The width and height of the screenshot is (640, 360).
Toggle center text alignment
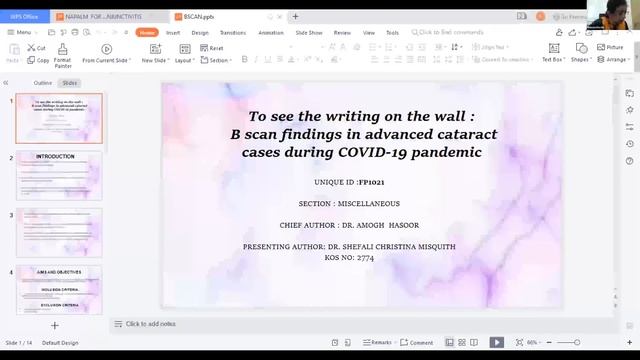pos(386,60)
